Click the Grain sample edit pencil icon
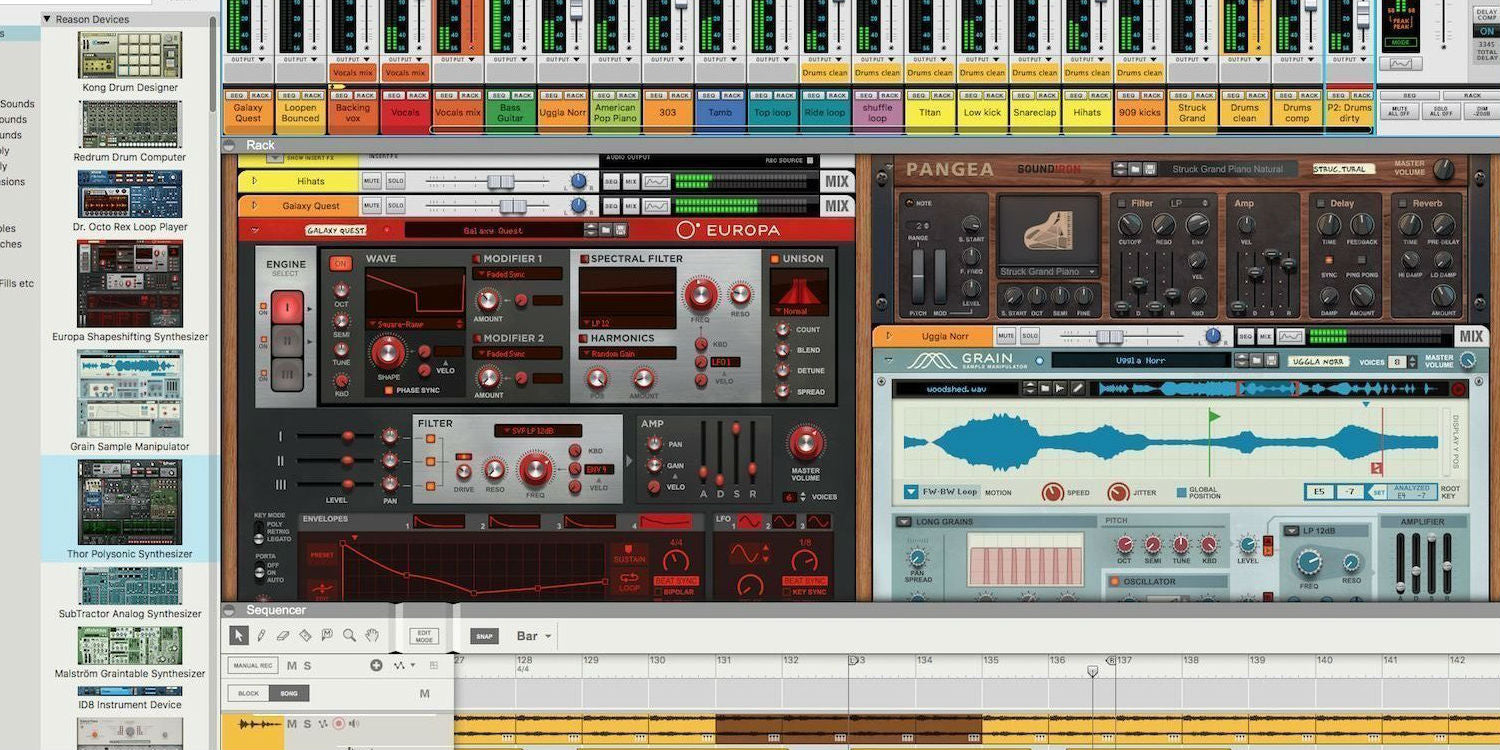1500x750 pixels. pos(1078,388)
